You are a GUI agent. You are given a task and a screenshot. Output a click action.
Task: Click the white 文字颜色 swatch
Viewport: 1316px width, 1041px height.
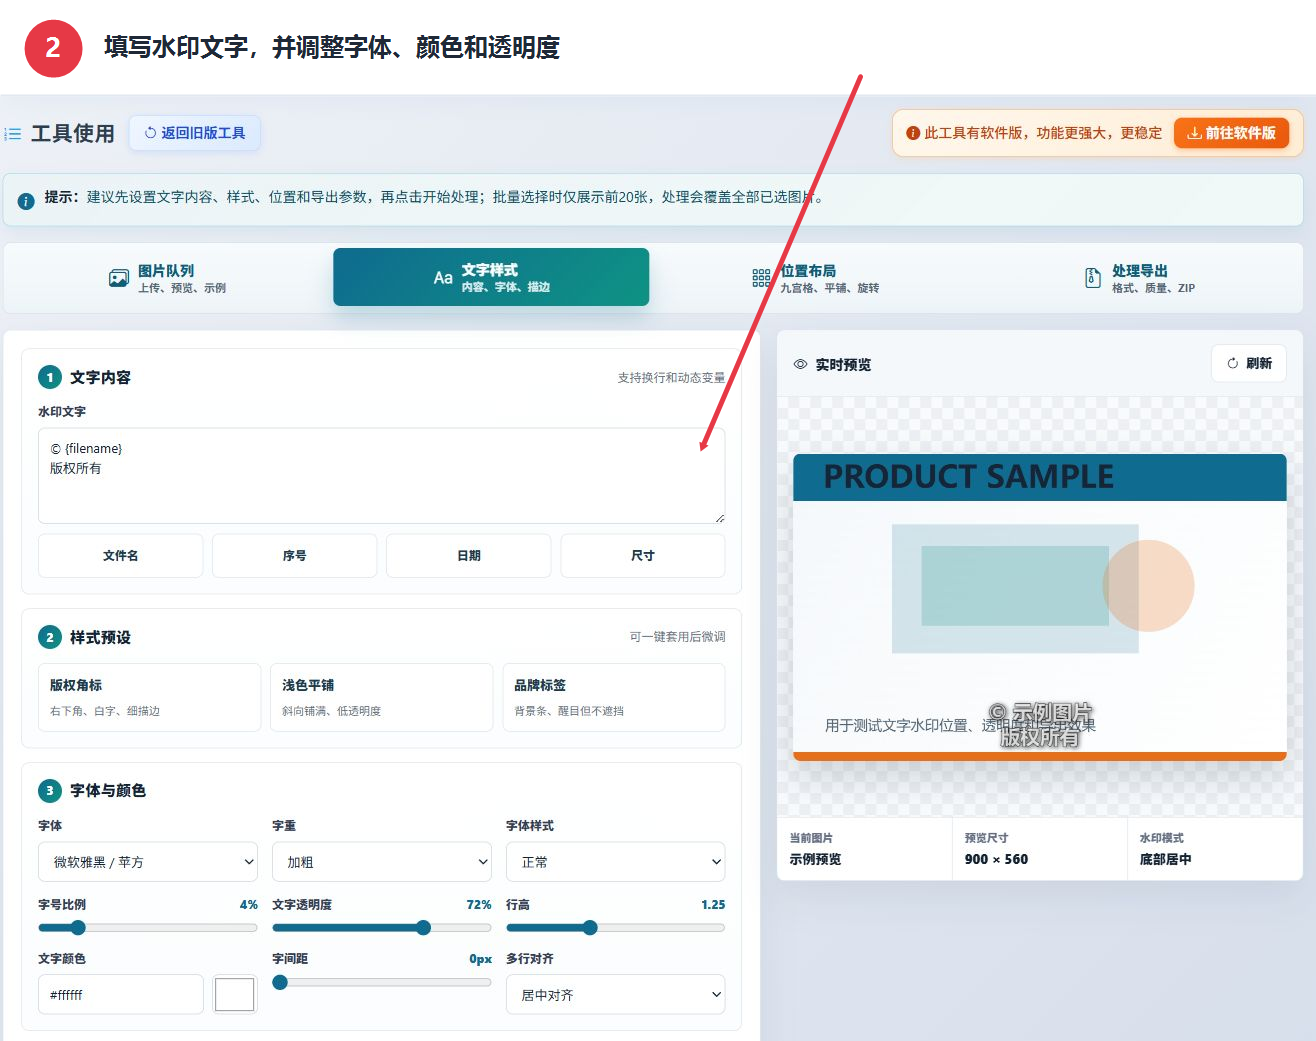click(x=235, y=995)
